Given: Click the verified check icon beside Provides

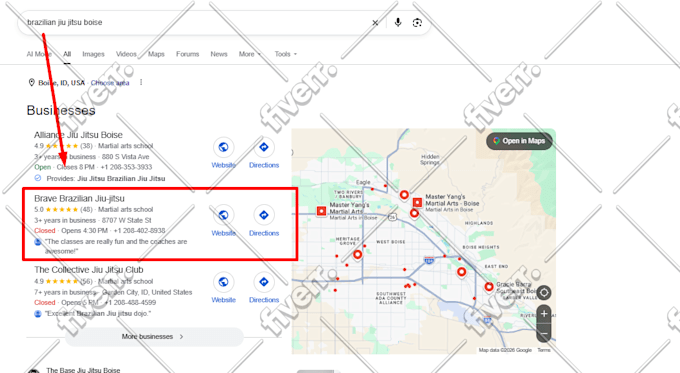Looking at the screenshot, I should 38,178.
